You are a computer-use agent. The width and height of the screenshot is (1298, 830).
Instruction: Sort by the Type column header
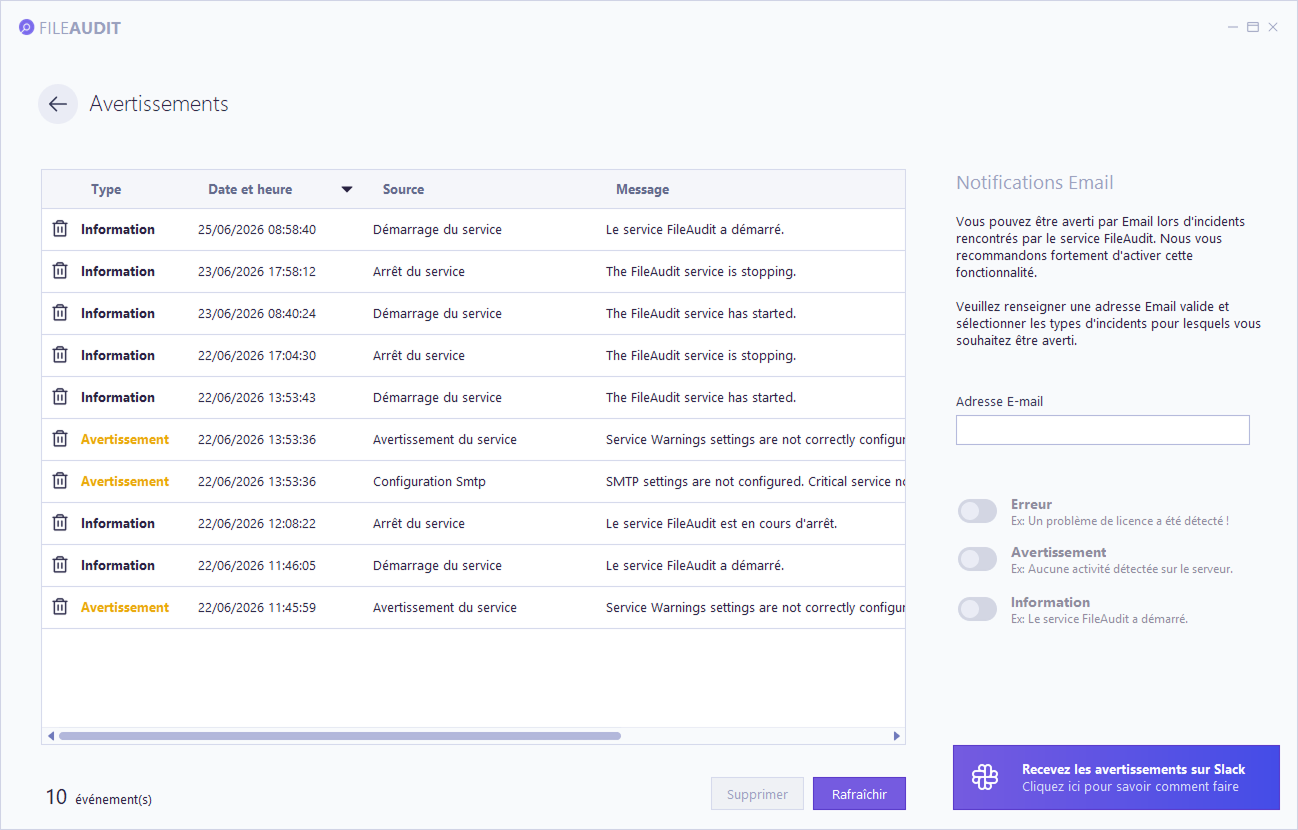(x=106, y=189)
